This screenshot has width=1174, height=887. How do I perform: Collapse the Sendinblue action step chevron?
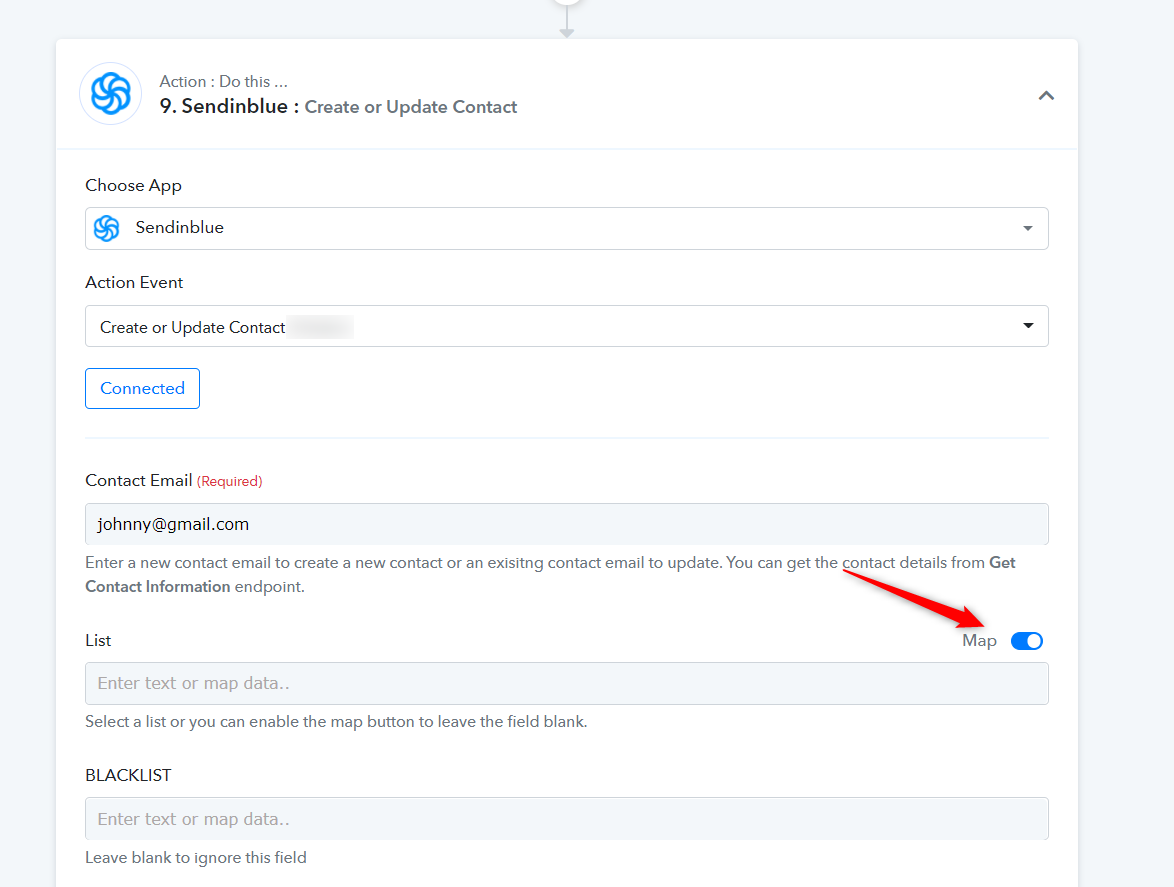pos(1046,96)
